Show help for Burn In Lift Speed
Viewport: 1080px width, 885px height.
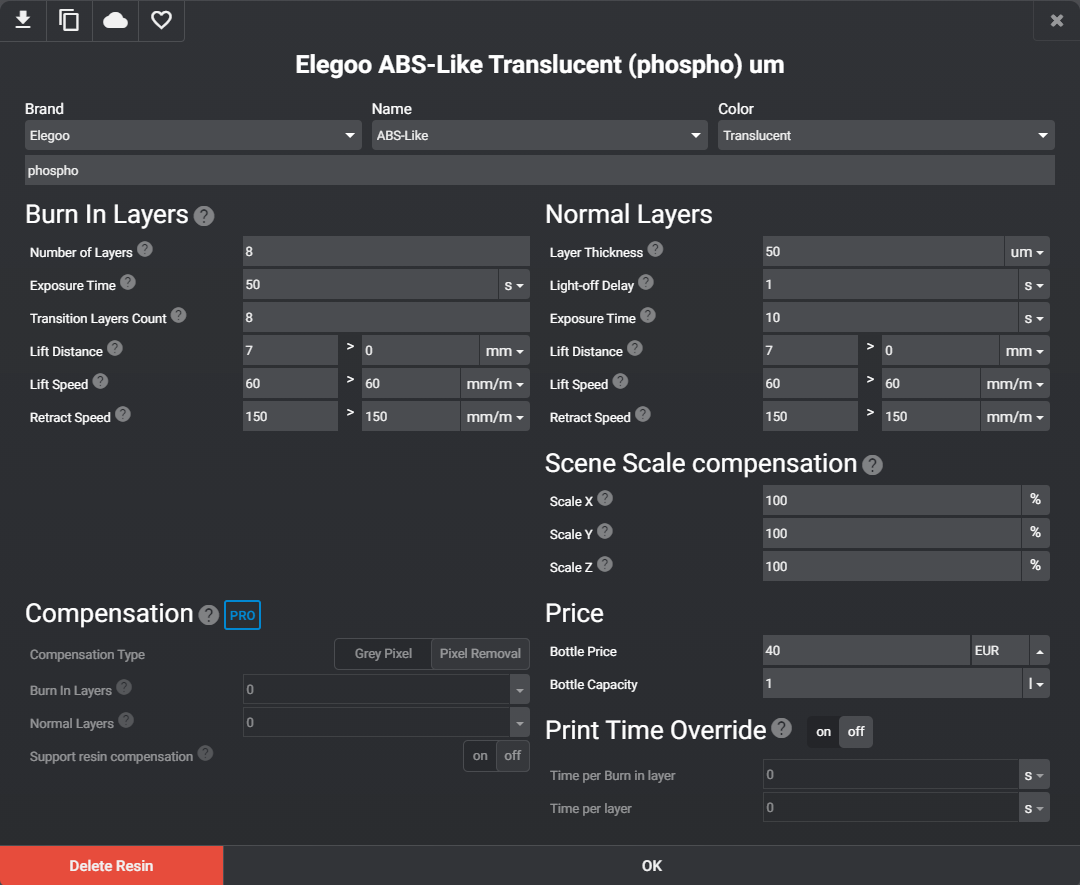click(x=101, y=382)
